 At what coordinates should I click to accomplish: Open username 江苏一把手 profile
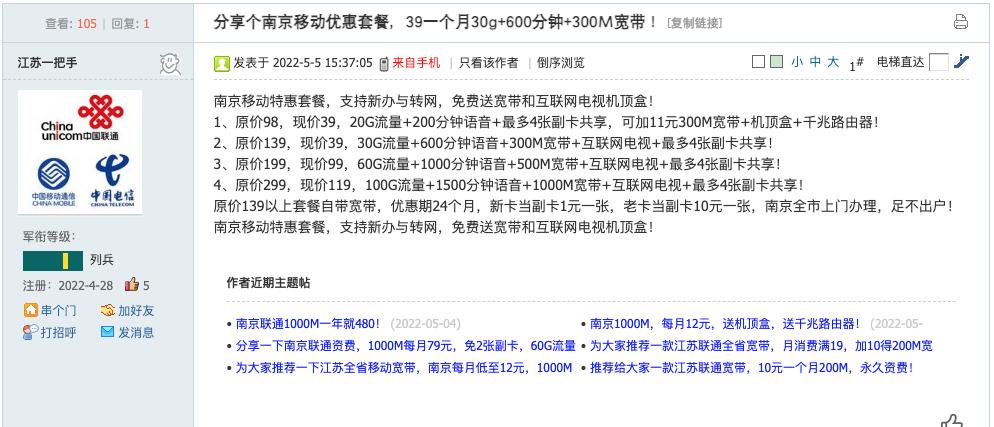tap(48, 63)
